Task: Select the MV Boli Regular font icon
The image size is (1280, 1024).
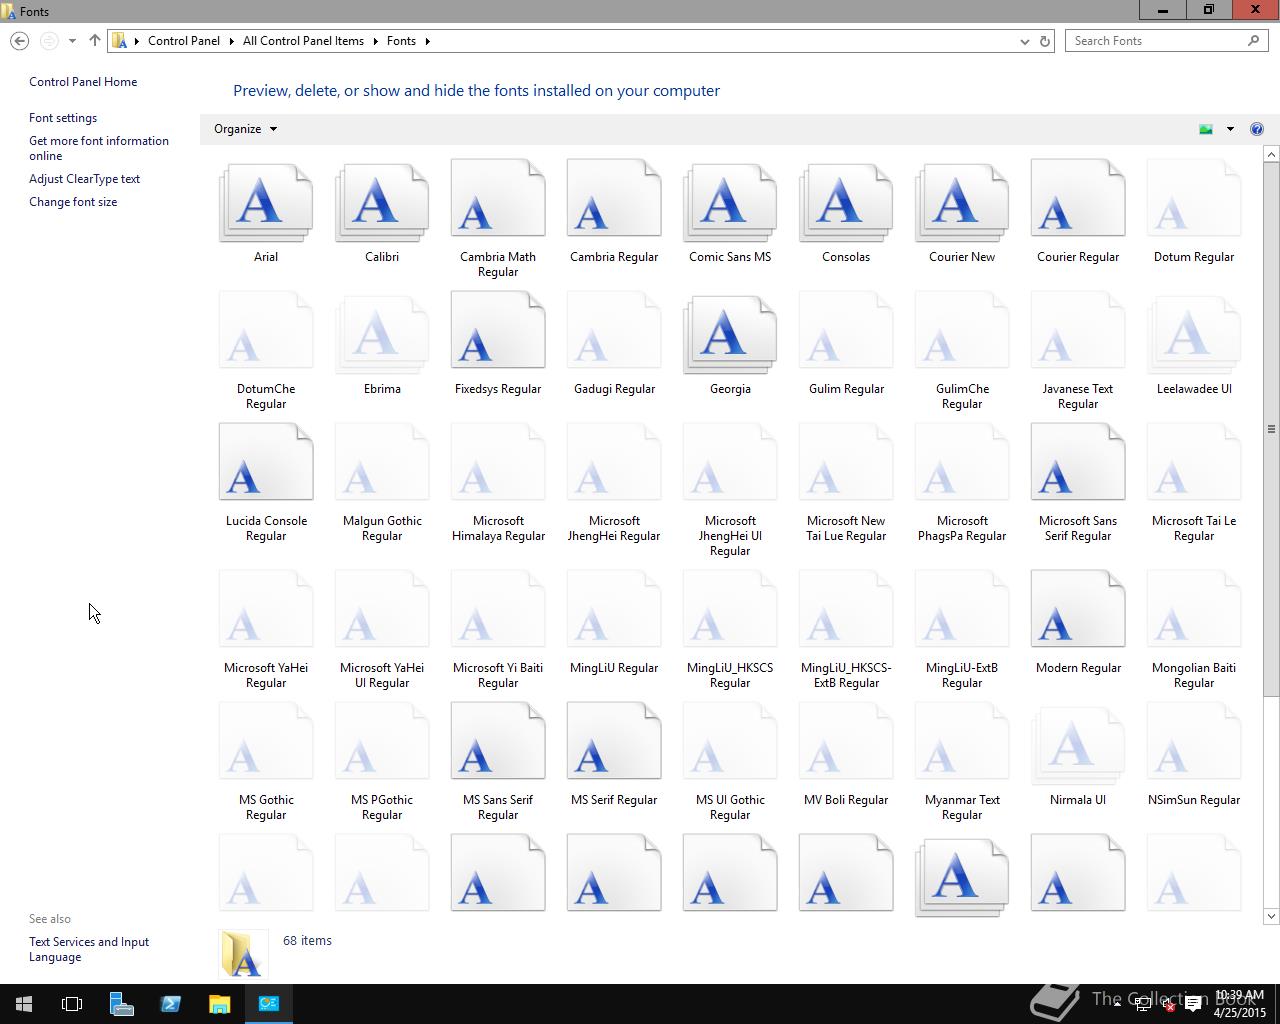Action: 846,741
